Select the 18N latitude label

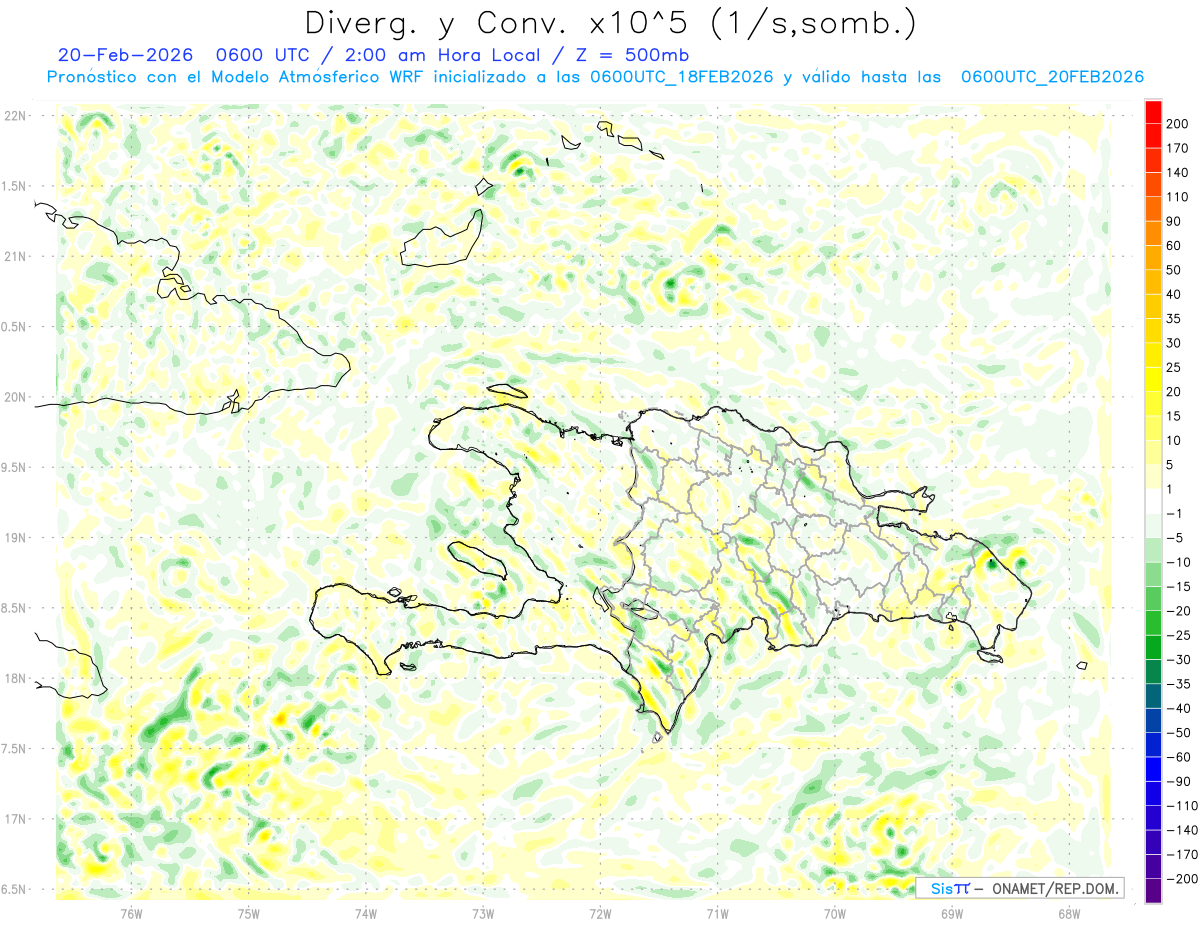click(15, 678)
